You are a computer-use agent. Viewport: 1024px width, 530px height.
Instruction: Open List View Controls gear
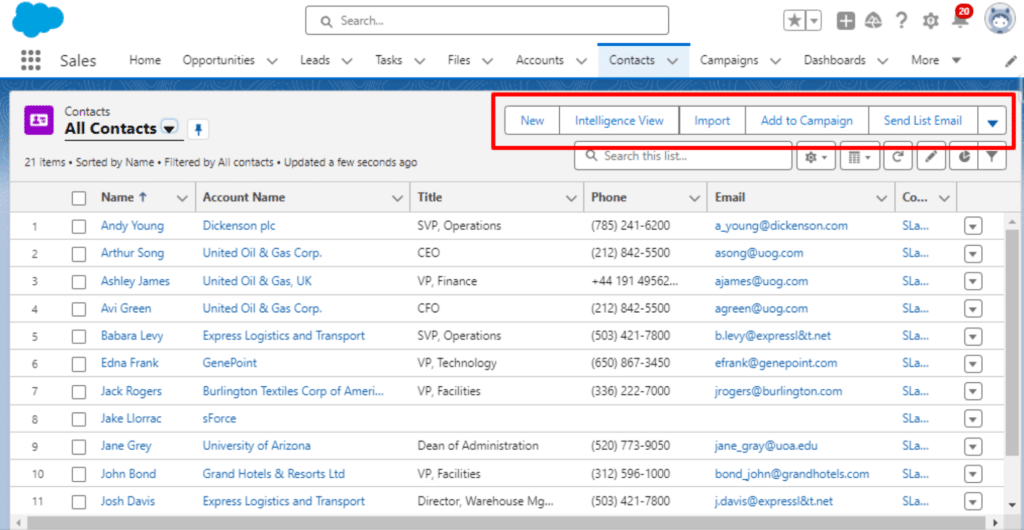click(816, 157)
